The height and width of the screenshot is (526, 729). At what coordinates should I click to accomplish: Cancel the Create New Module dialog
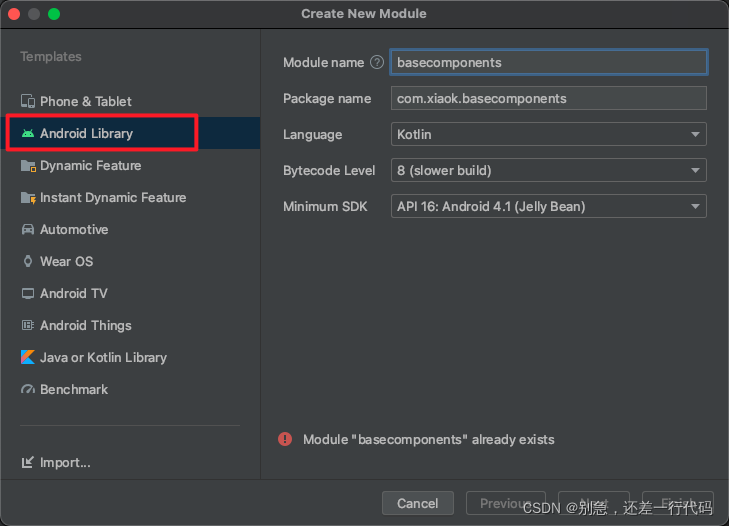point(418,503)
